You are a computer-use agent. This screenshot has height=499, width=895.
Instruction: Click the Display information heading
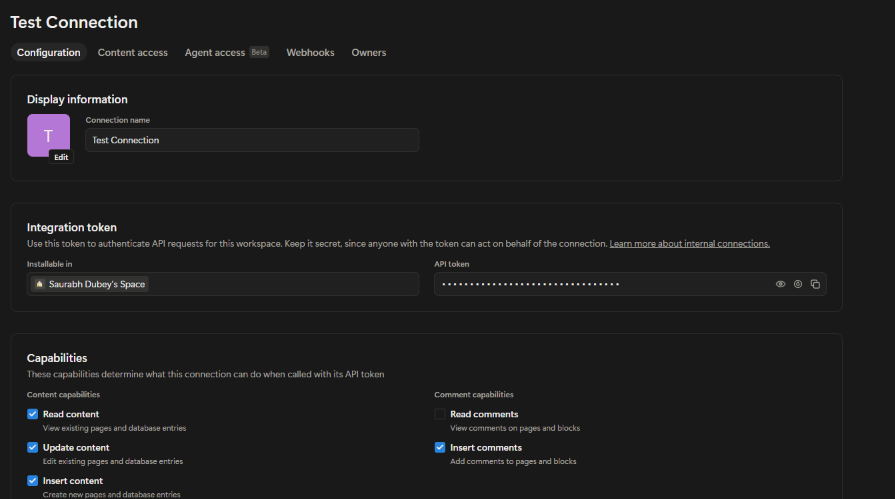click(x=77, y=99)
